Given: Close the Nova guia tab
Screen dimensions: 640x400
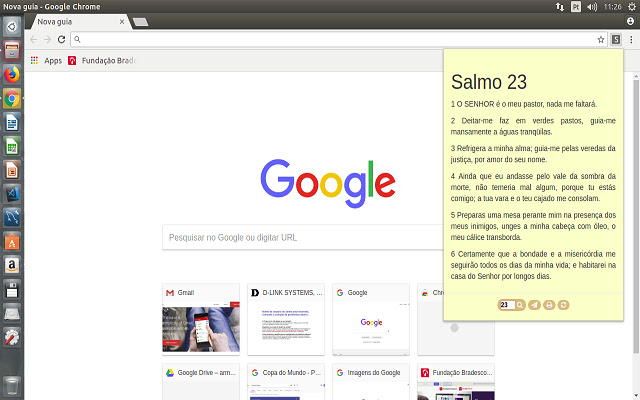Looking at the screenshot, I should tap(122, 22).
